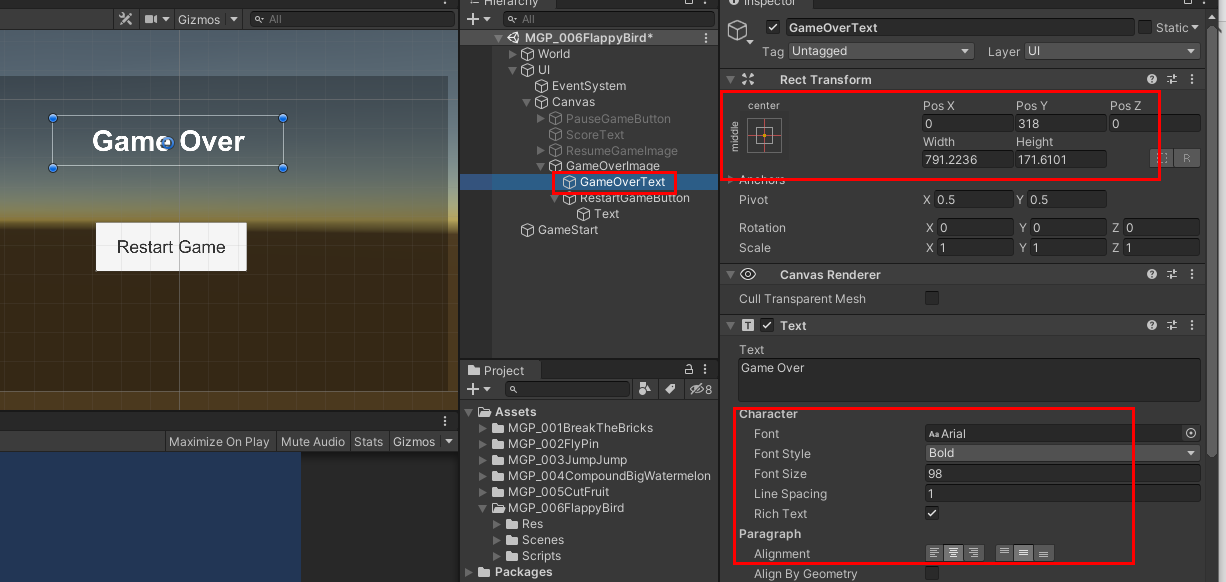Open the Scene view Gizmos dropdown arrow
Image resolution: width=1226 pixels, height=582 pixels.
(x=234, y=19)
